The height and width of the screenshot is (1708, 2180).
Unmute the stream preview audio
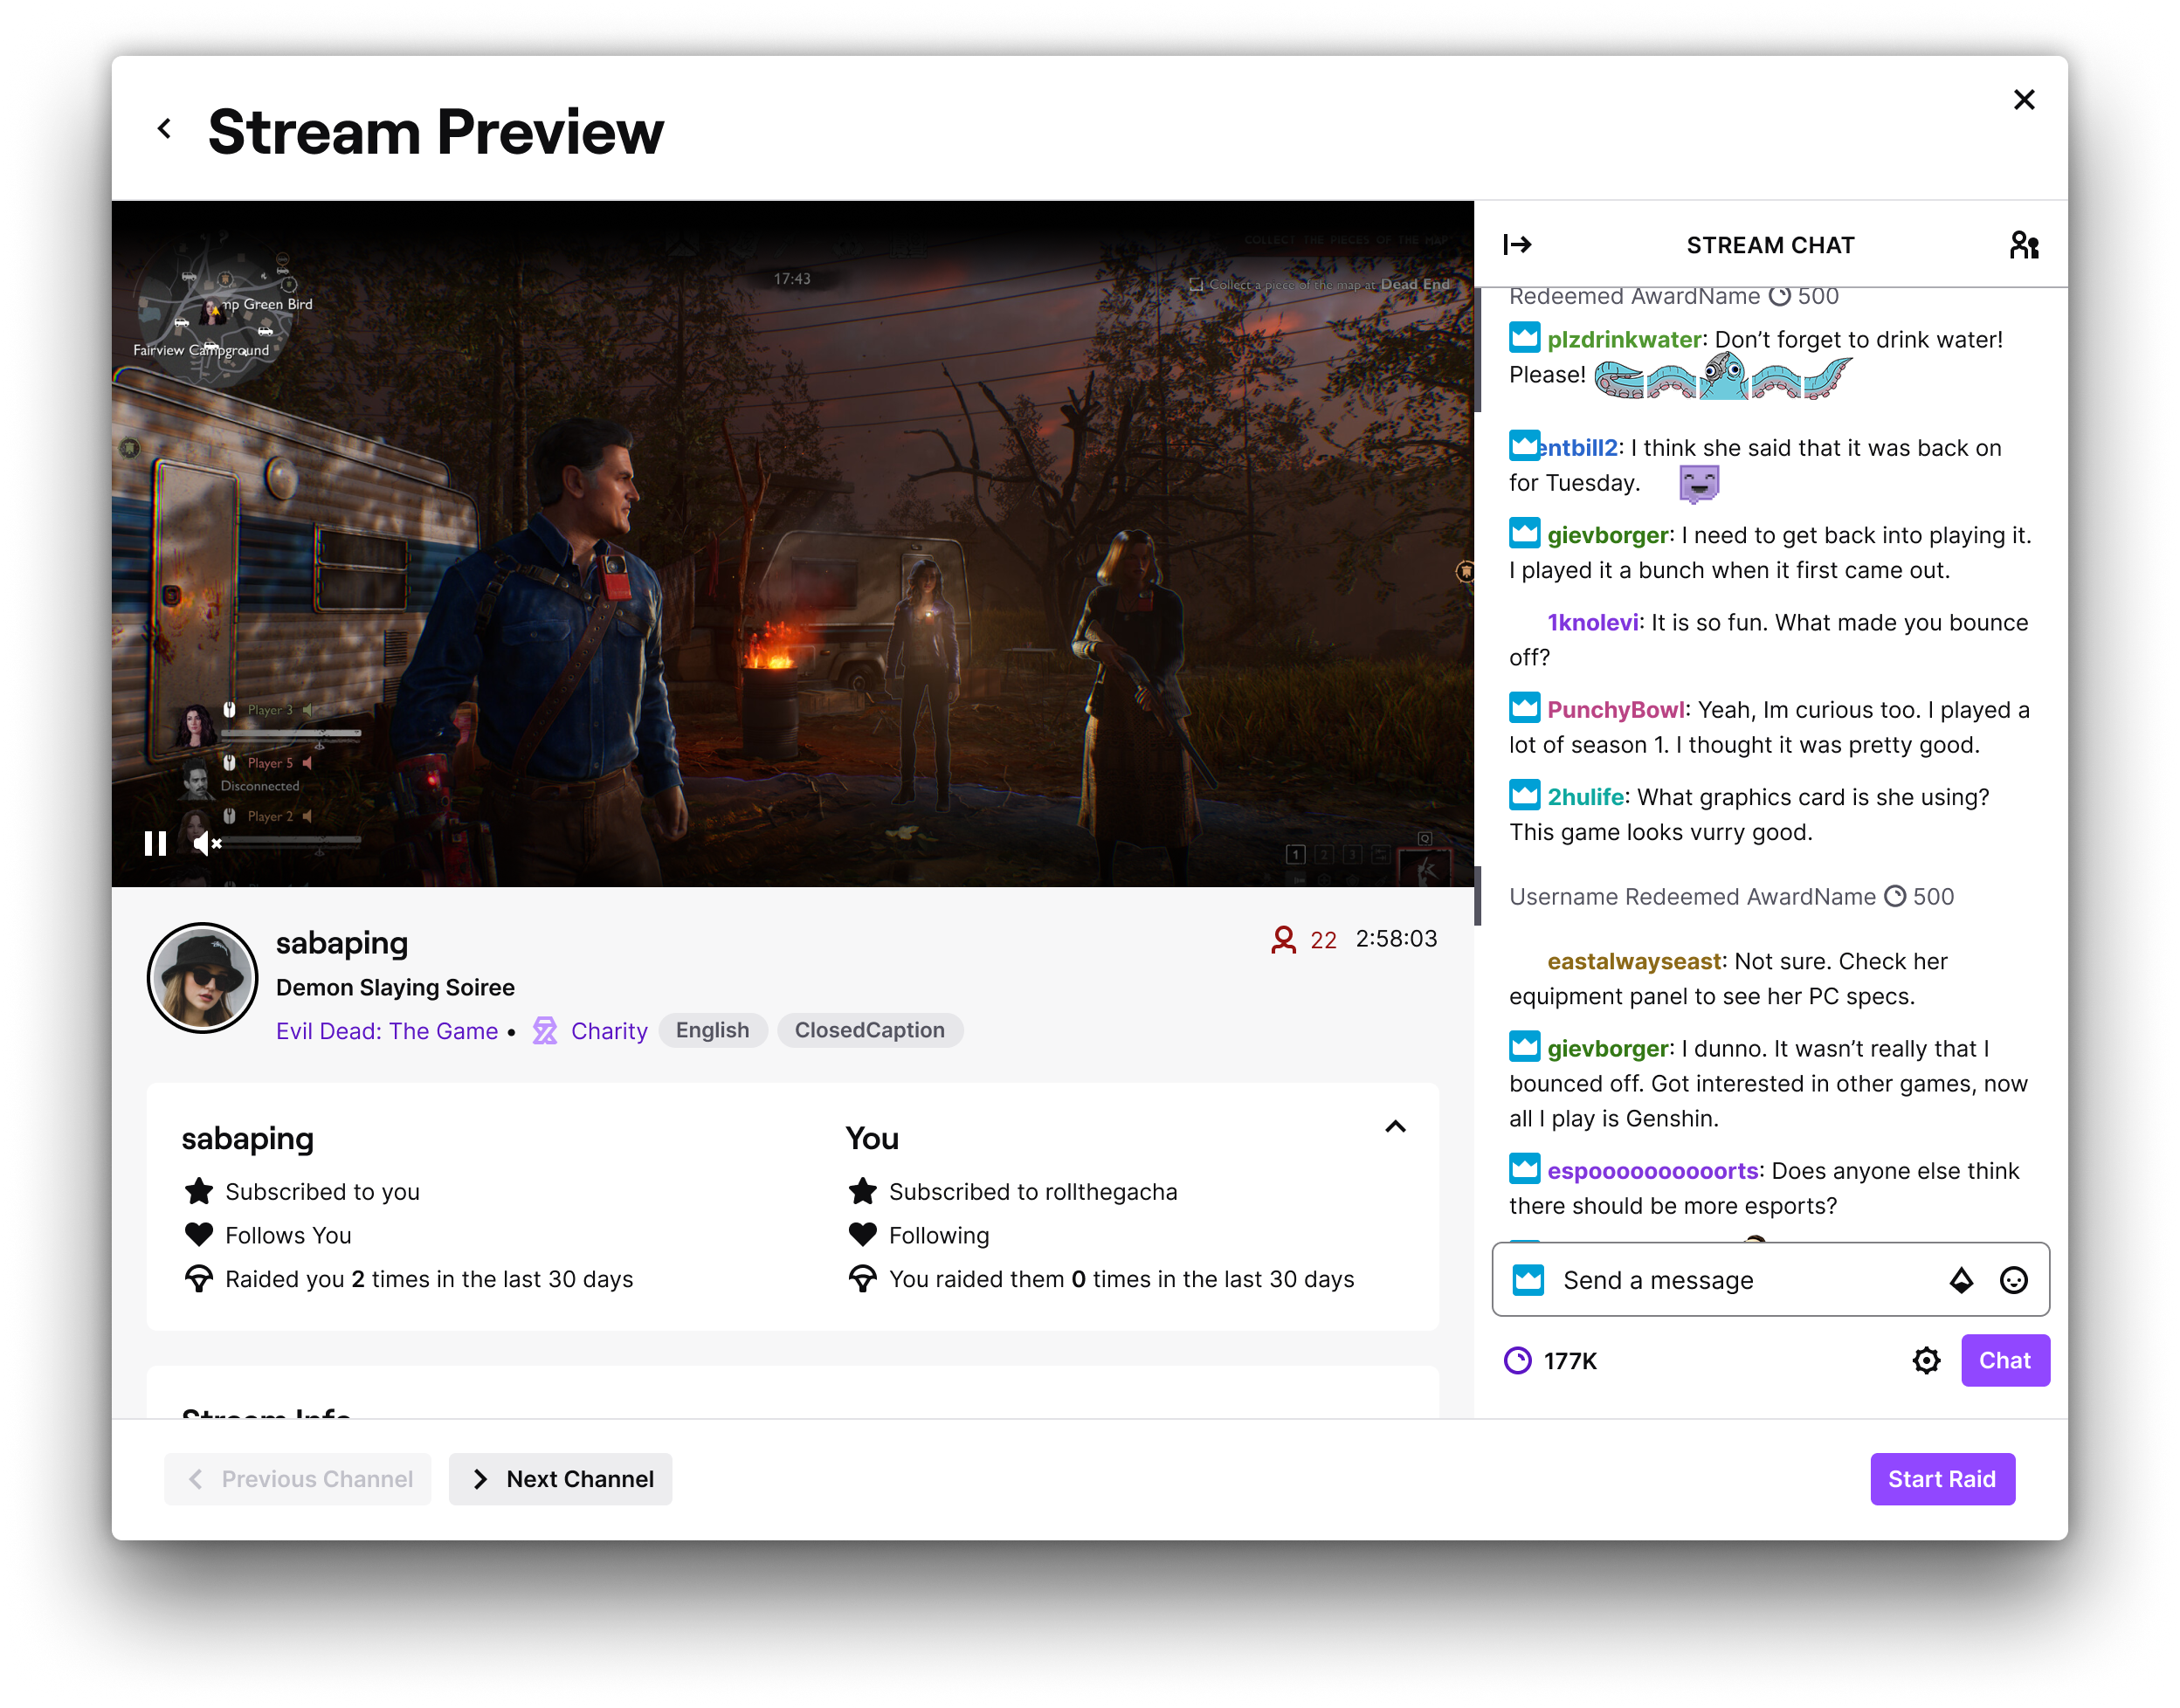207,844
